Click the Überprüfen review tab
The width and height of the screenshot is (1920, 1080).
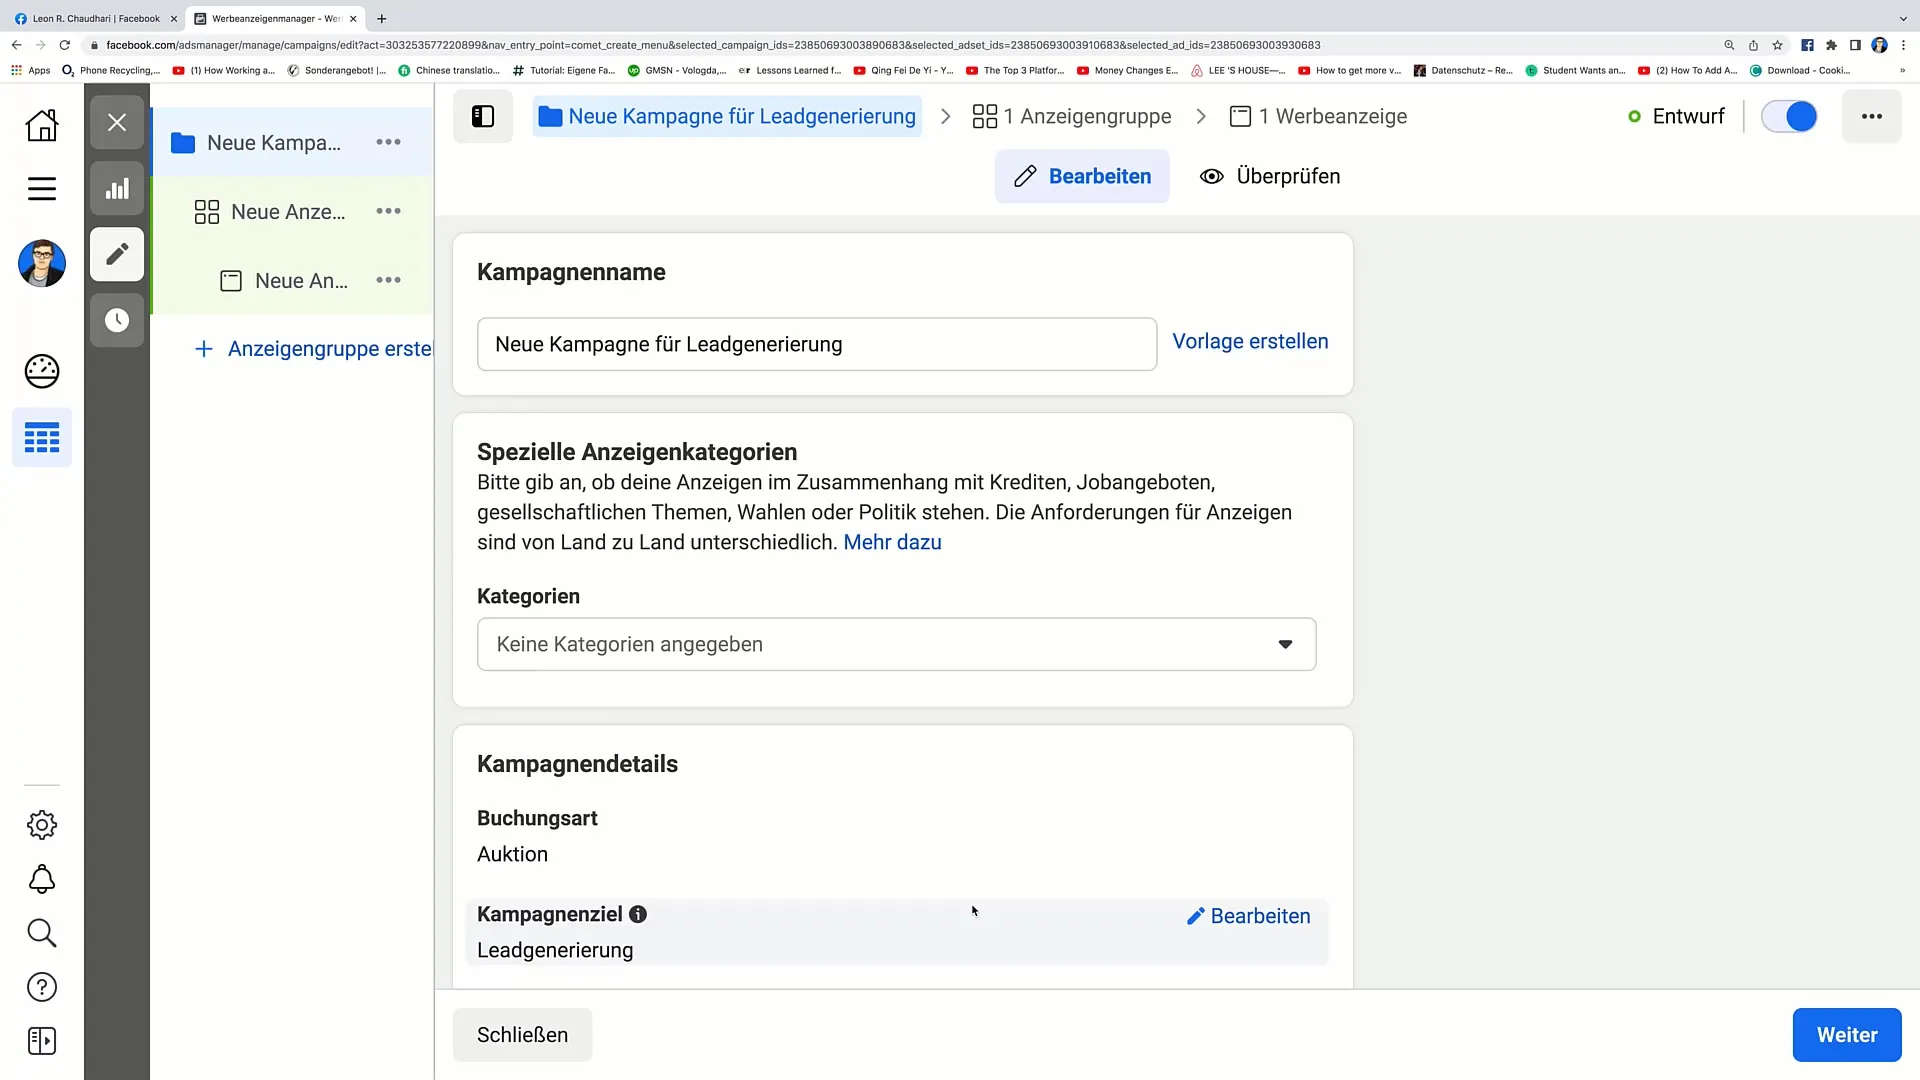(1270, 175)
